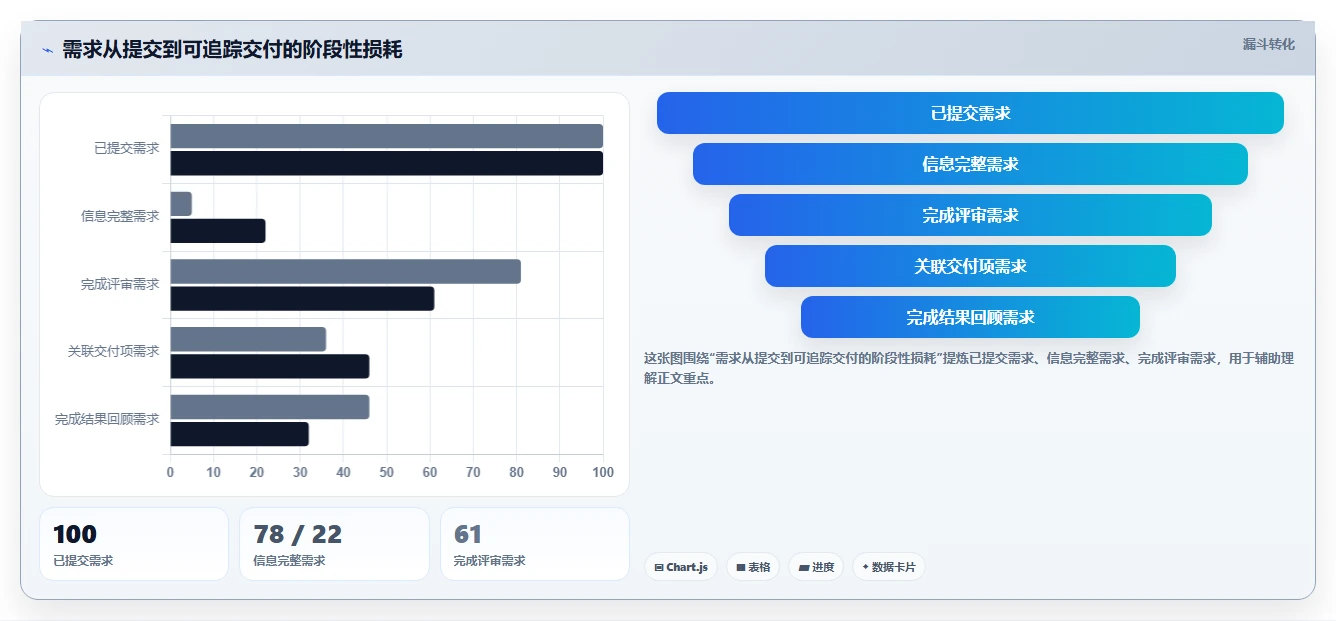Click the 进度 tag chip
Viewport: 1336px width, 621px height.
coord(816,567)
